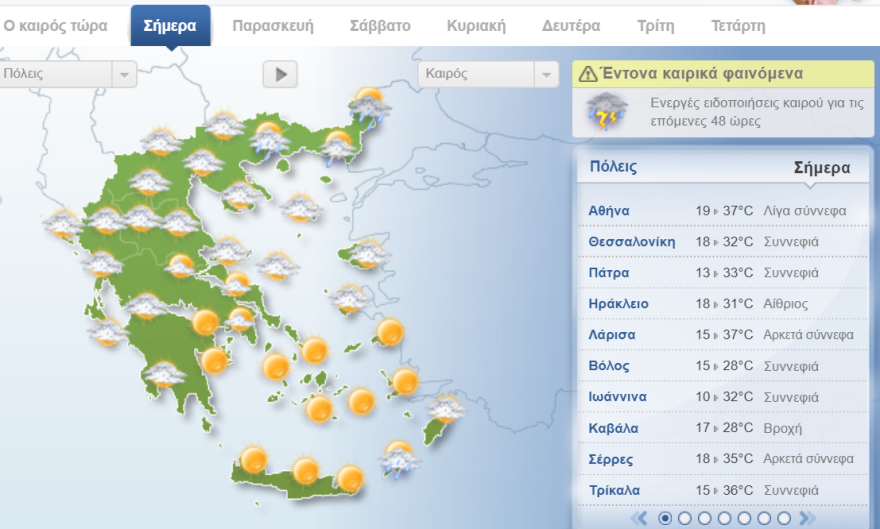Switch to the Παρασκευή tab
Viewport: 880px width, 529px height.
tap(273, 26)
